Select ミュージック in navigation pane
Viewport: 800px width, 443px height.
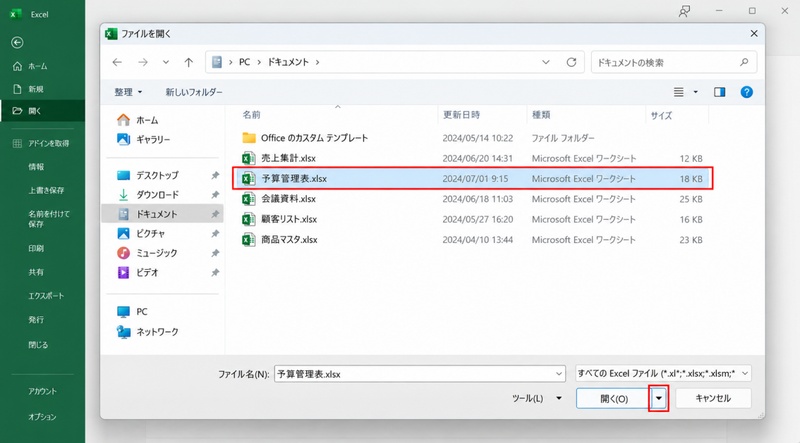click(x=162, y=253)
